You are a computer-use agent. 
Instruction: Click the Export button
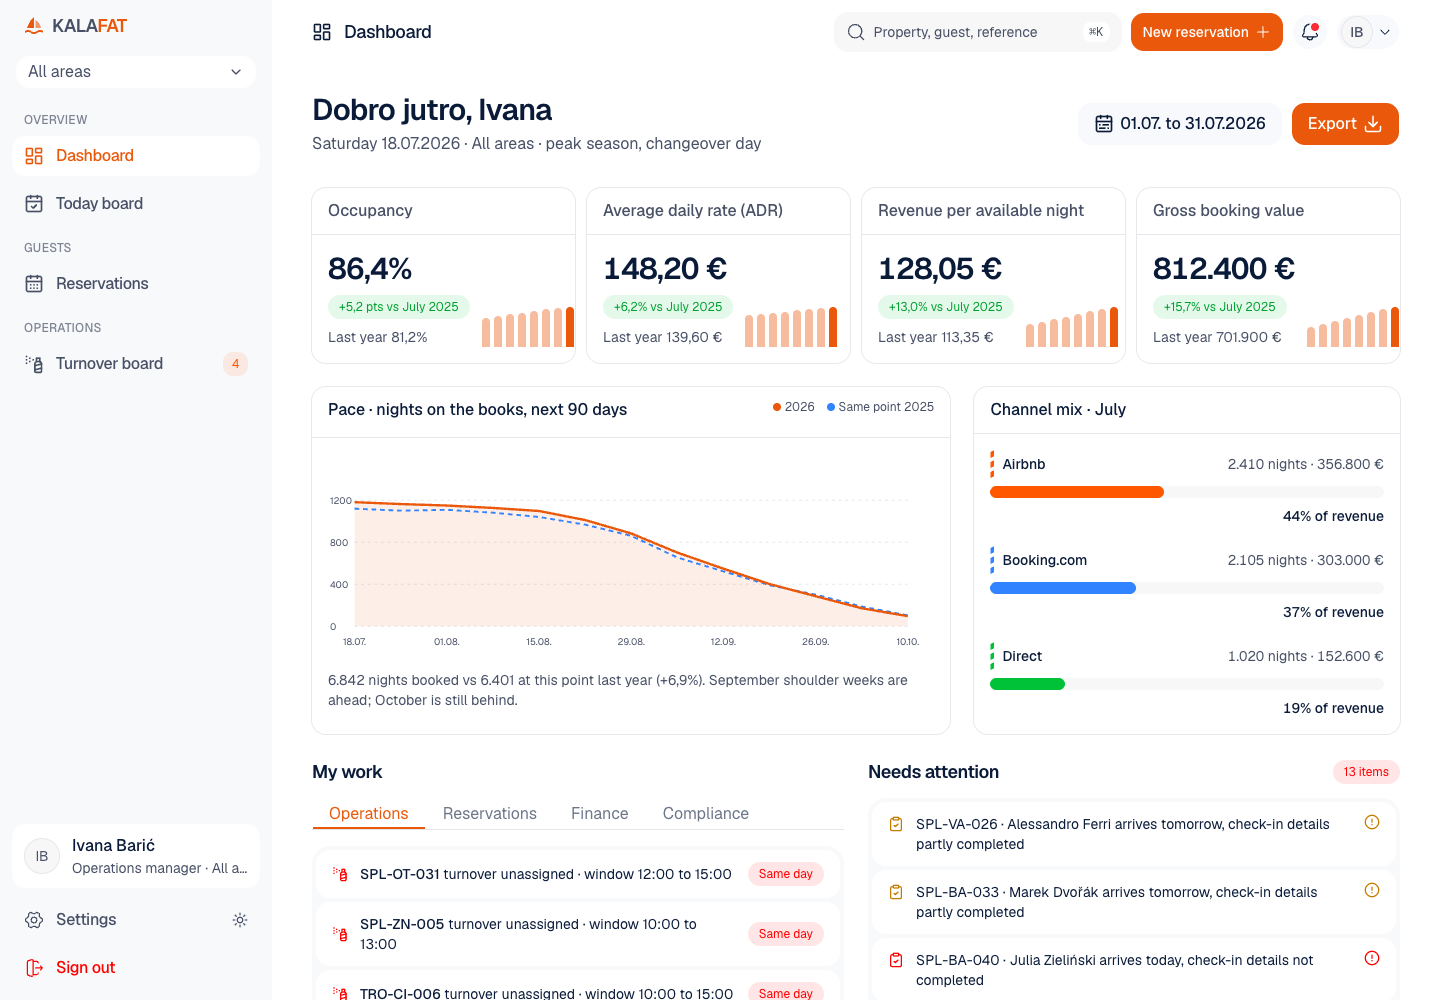1345,124
